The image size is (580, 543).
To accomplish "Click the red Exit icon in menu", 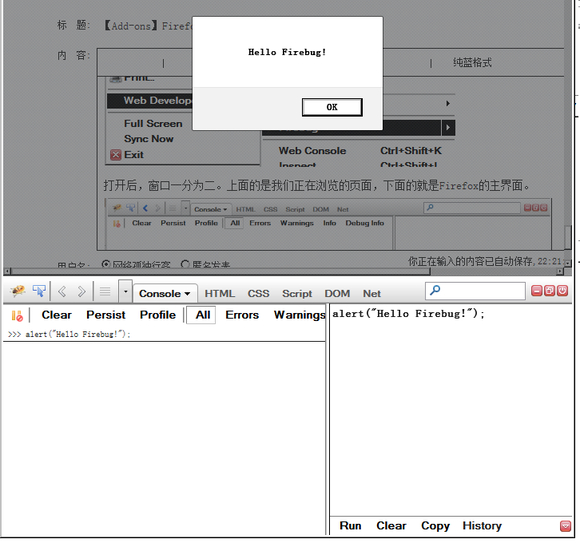I will [116, 154].
